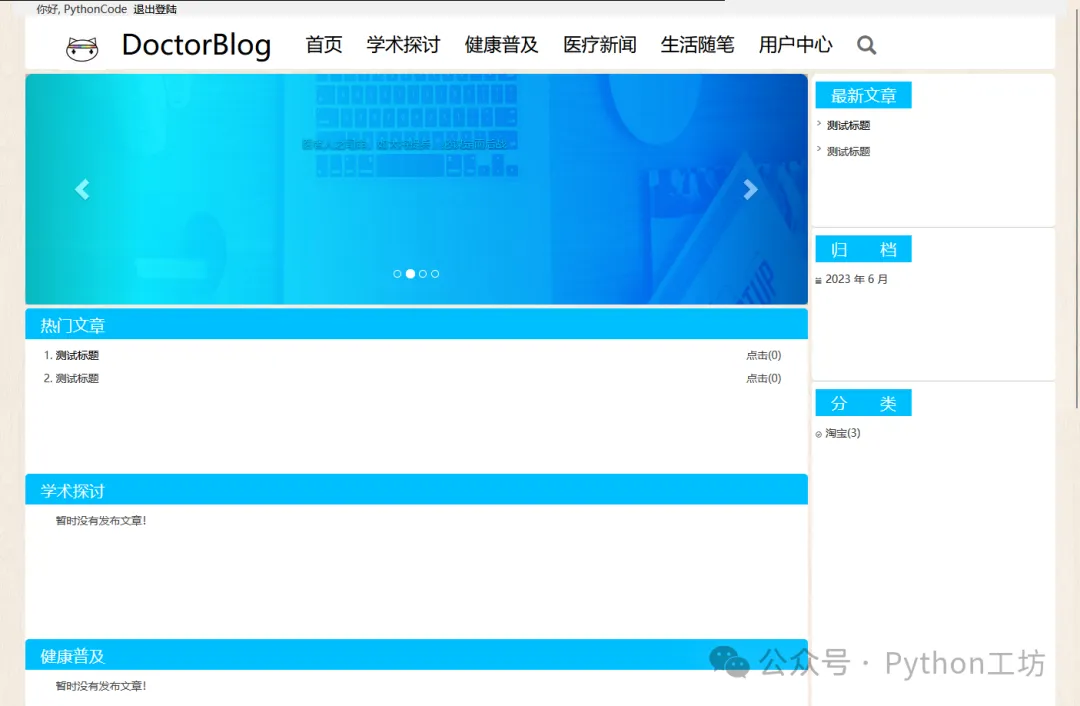Click the cat logo icon
Image resolution: width=1080 pixels, height=706 pixels.
point(82,48)
